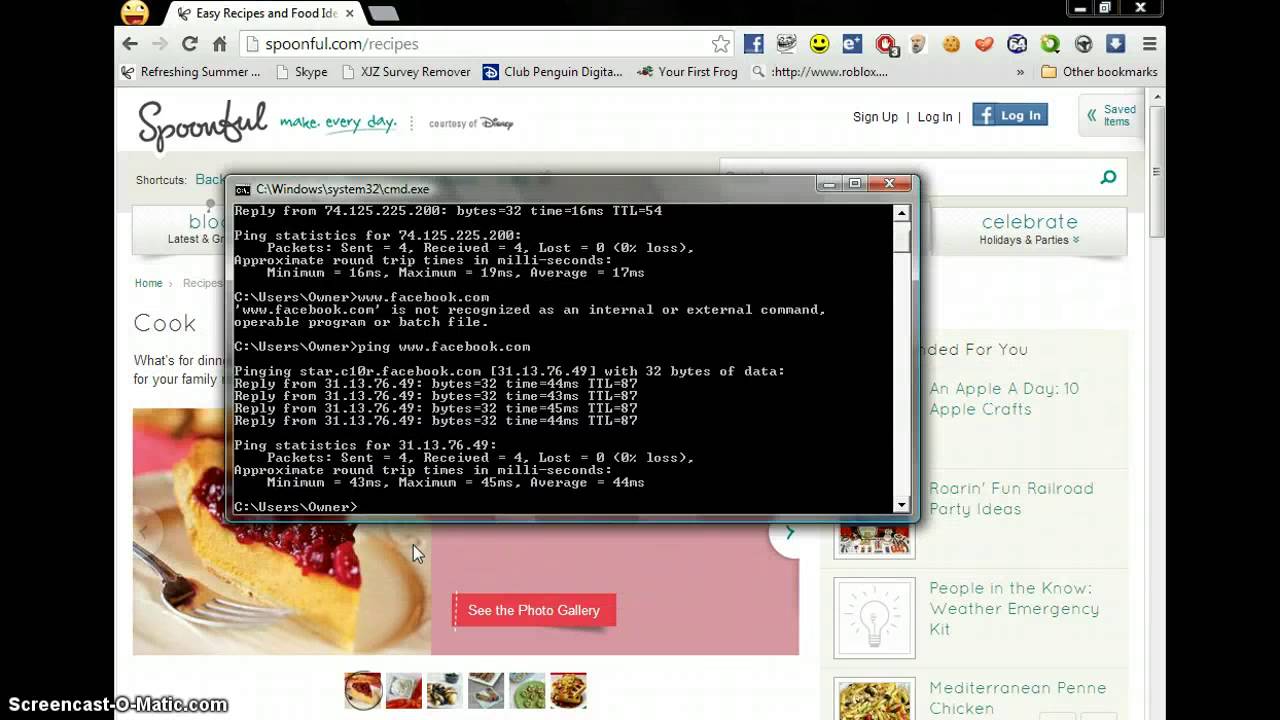
Task: Click the green search magnifier on Spoonful
Action: click(x=1108, y=178)
